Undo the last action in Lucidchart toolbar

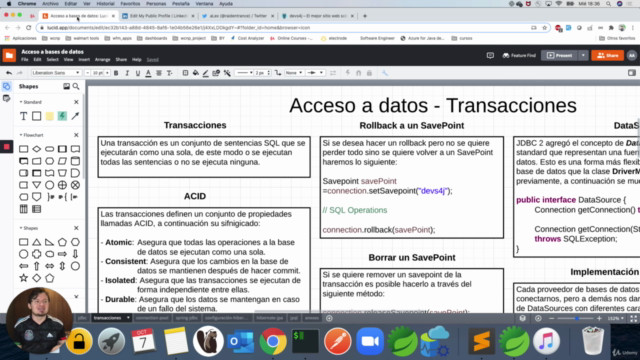click(x=9, y=73)
